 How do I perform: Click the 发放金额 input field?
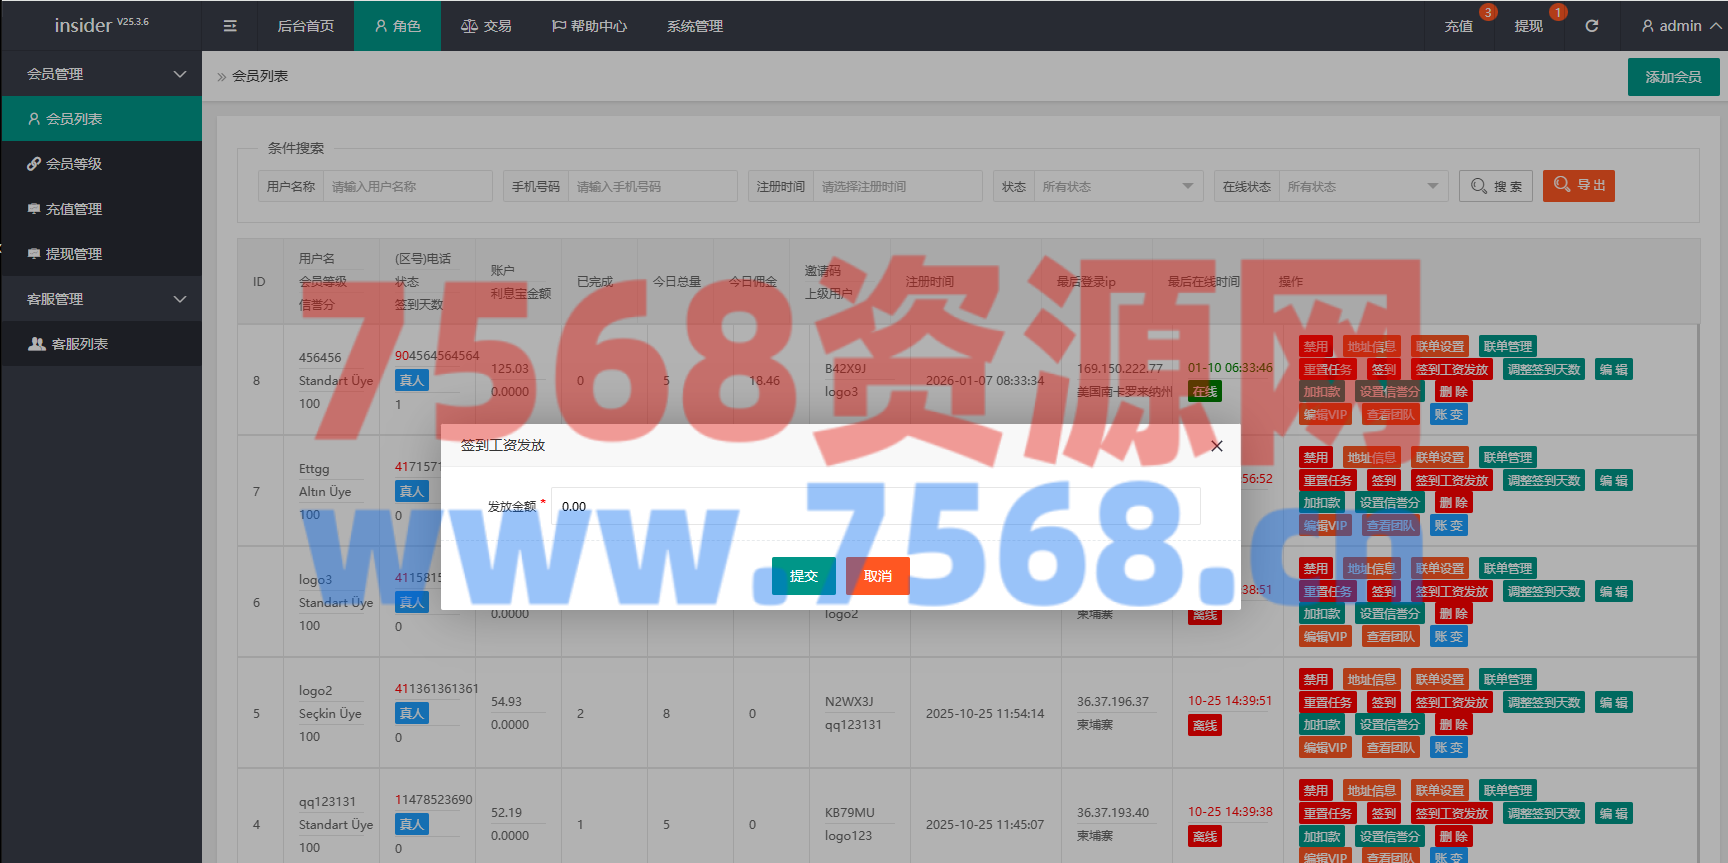tap(875, 506)
